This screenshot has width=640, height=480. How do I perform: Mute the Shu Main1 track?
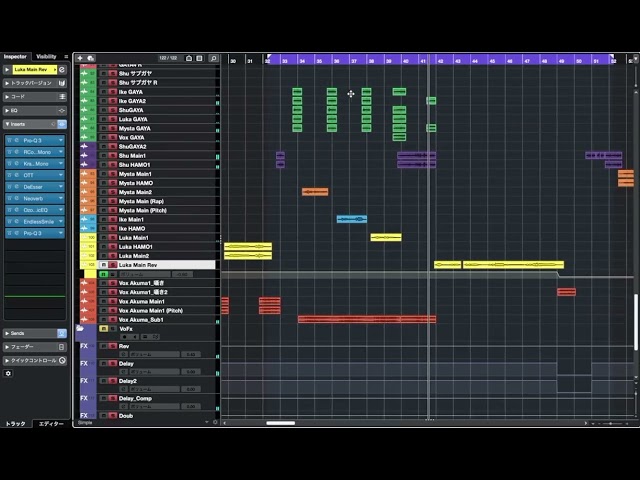point(104,156)
